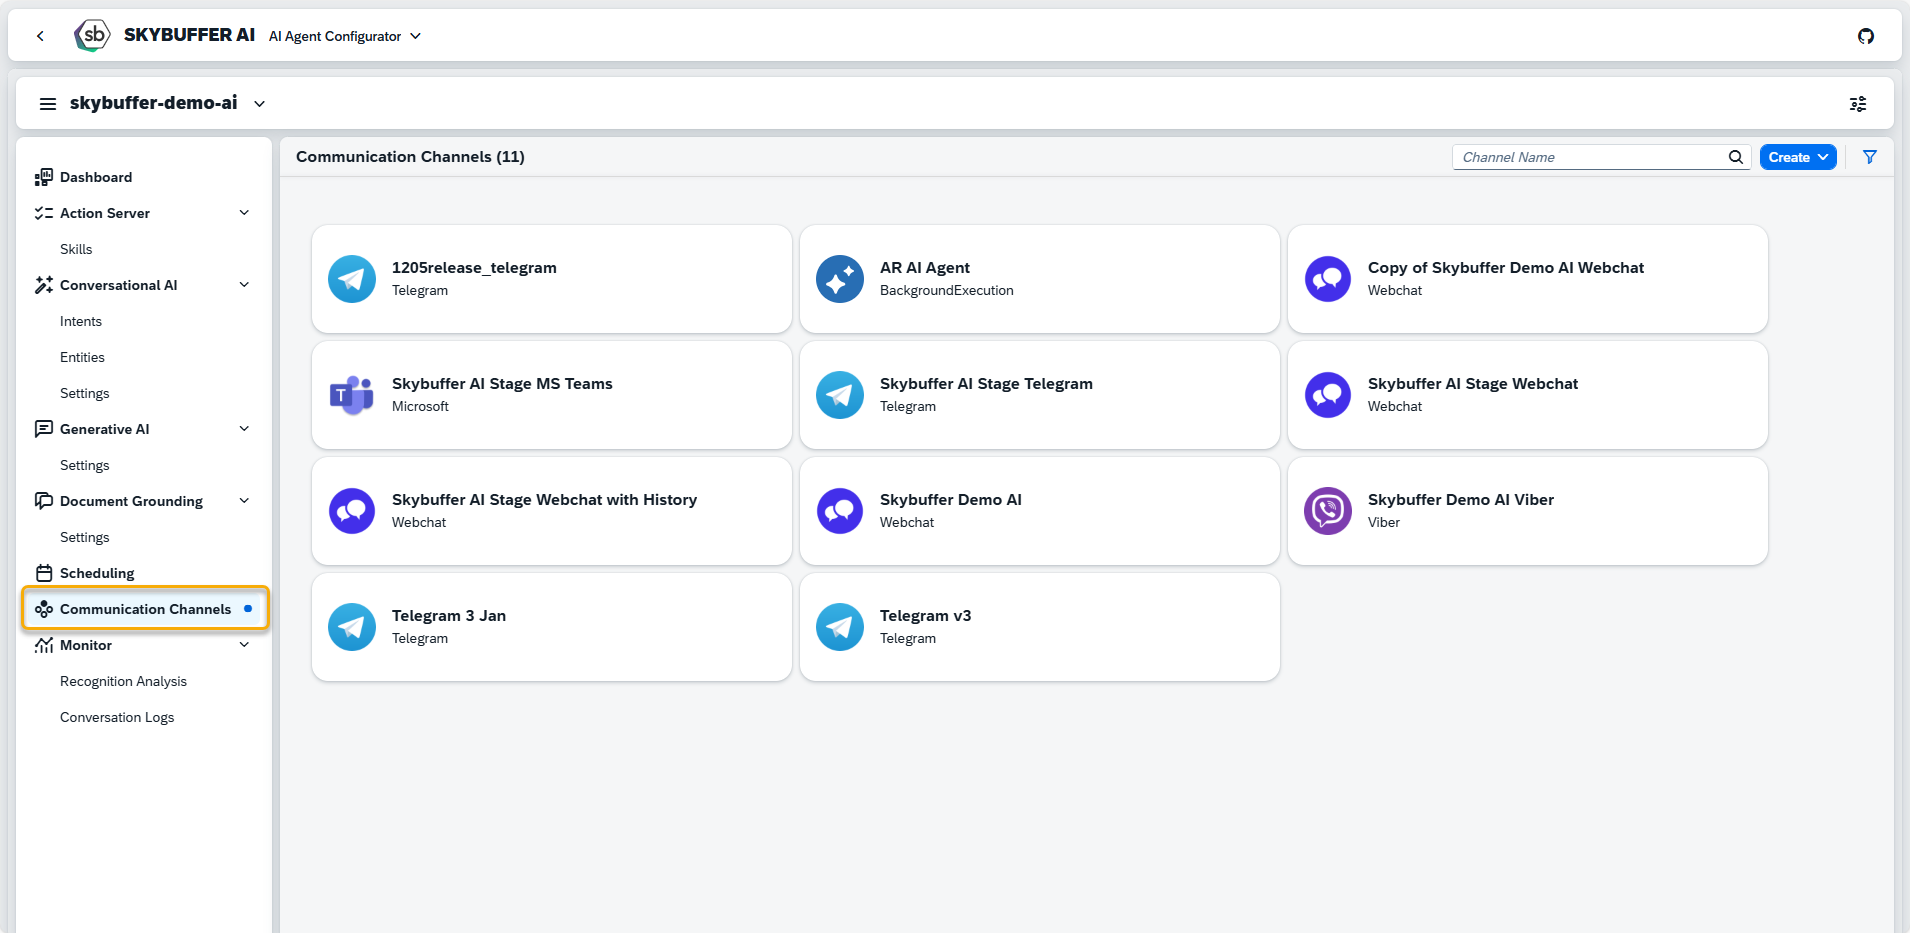
Task: Click the BackgroundExecution type label
Action: pyautogui.click(x=946, y=291)
